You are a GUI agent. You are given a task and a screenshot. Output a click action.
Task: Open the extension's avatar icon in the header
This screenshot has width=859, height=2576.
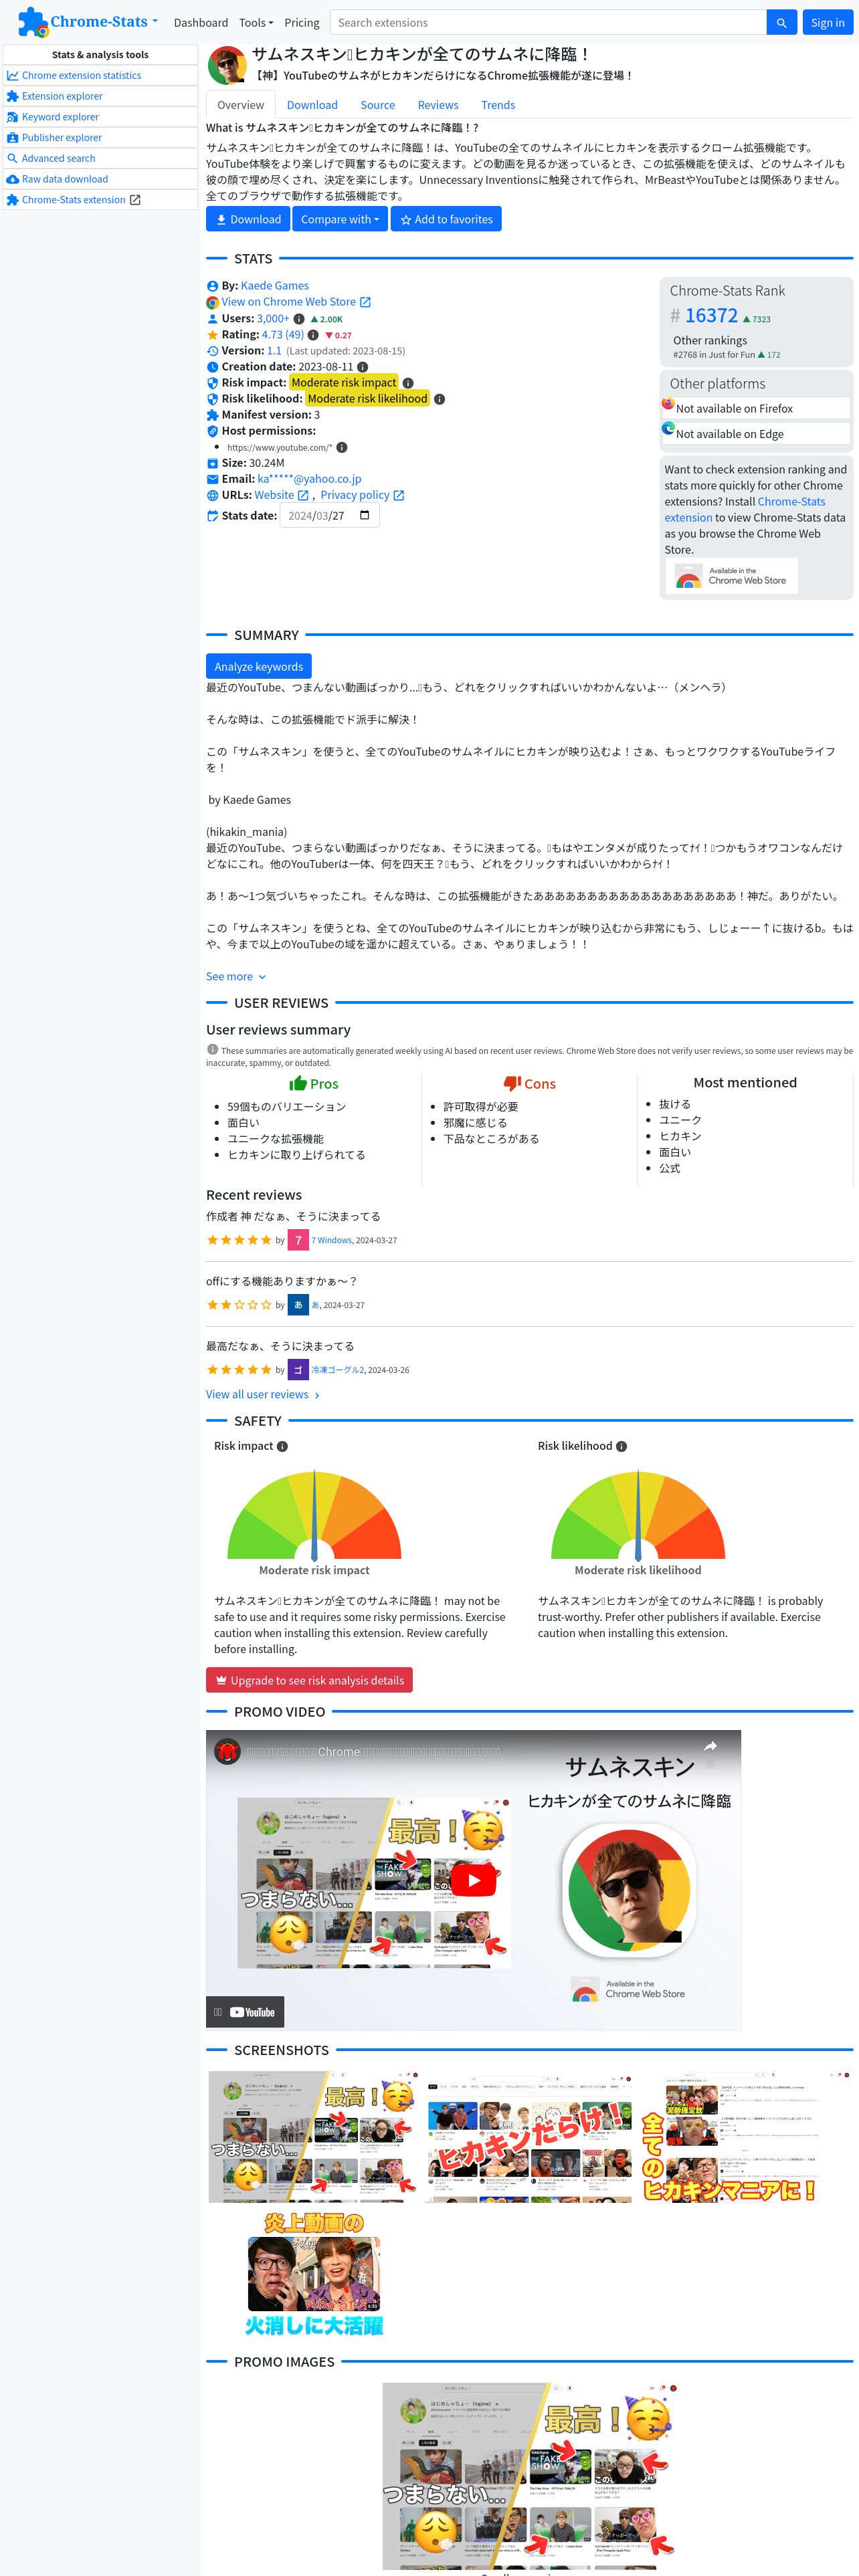[227, 65]
